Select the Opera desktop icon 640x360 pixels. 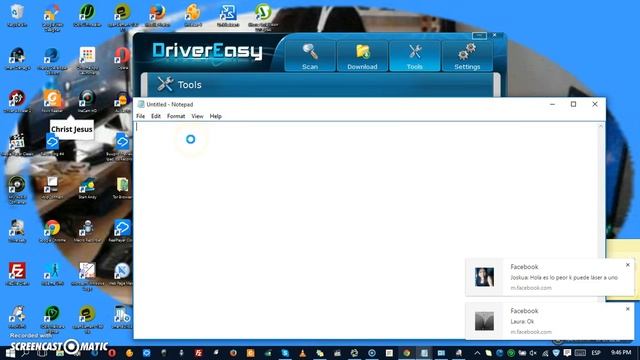pyautogui.click(x=122, y=58)
